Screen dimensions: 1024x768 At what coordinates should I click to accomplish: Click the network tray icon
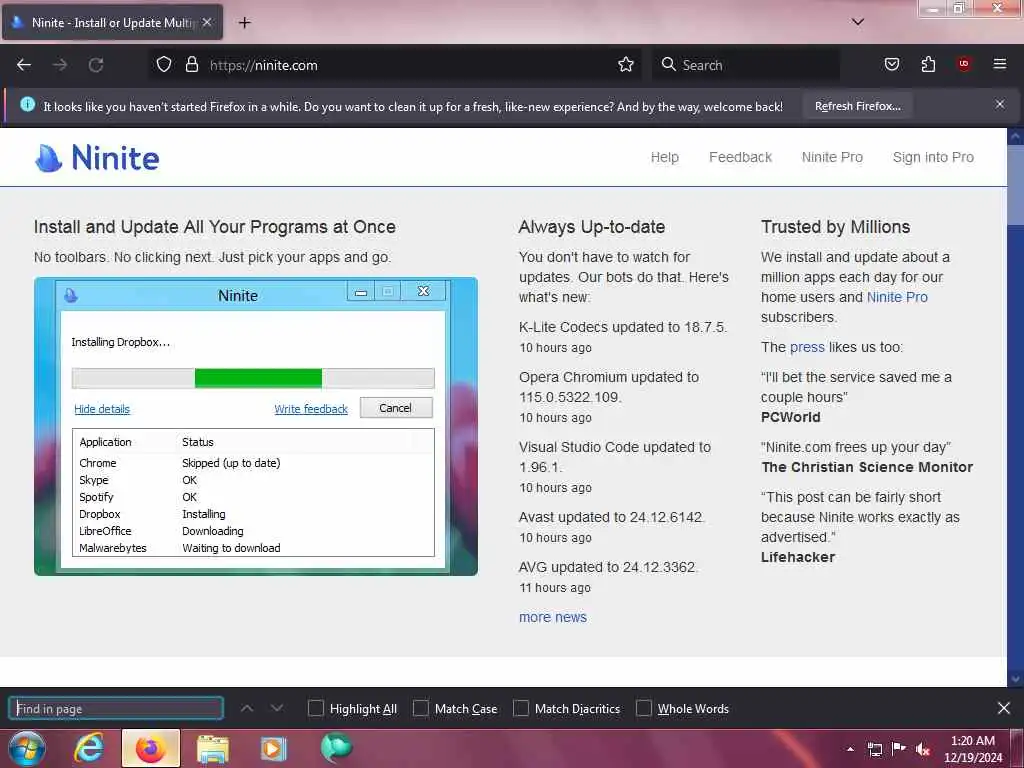(874, 749)
